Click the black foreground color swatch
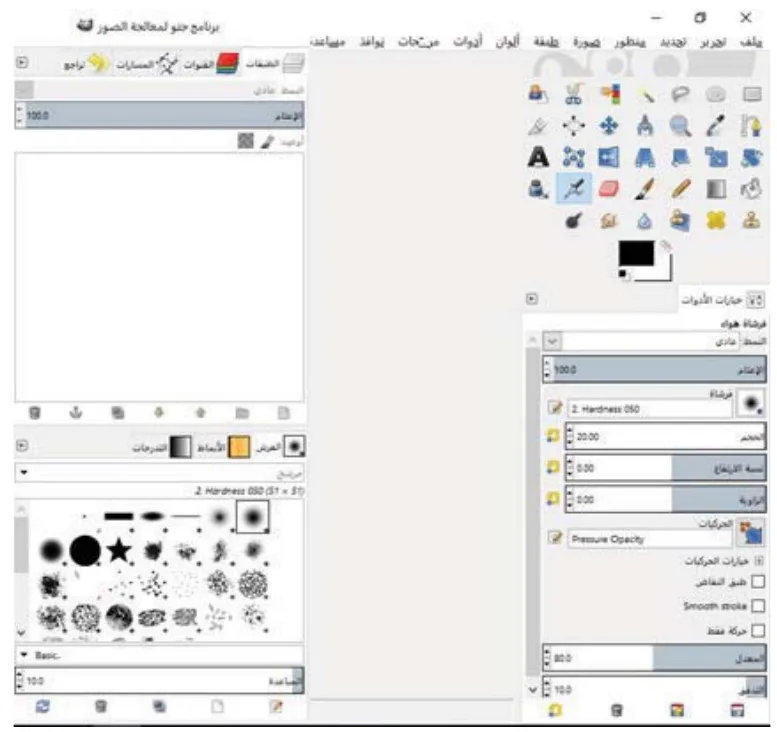The width and height of the screenshot is (777, 732). [636, 253]
